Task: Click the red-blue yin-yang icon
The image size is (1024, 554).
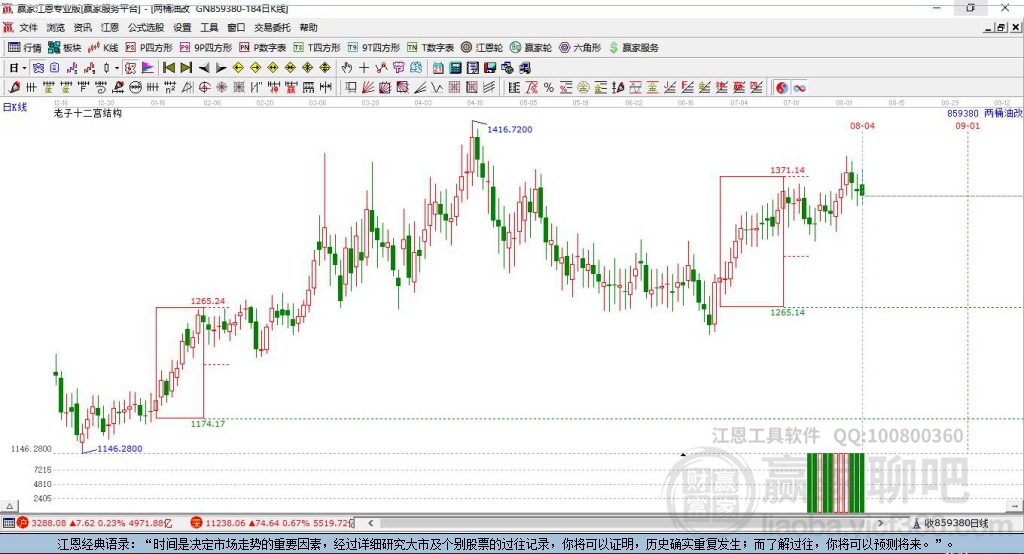Action: pyautogui.click(x=782, y=88)
